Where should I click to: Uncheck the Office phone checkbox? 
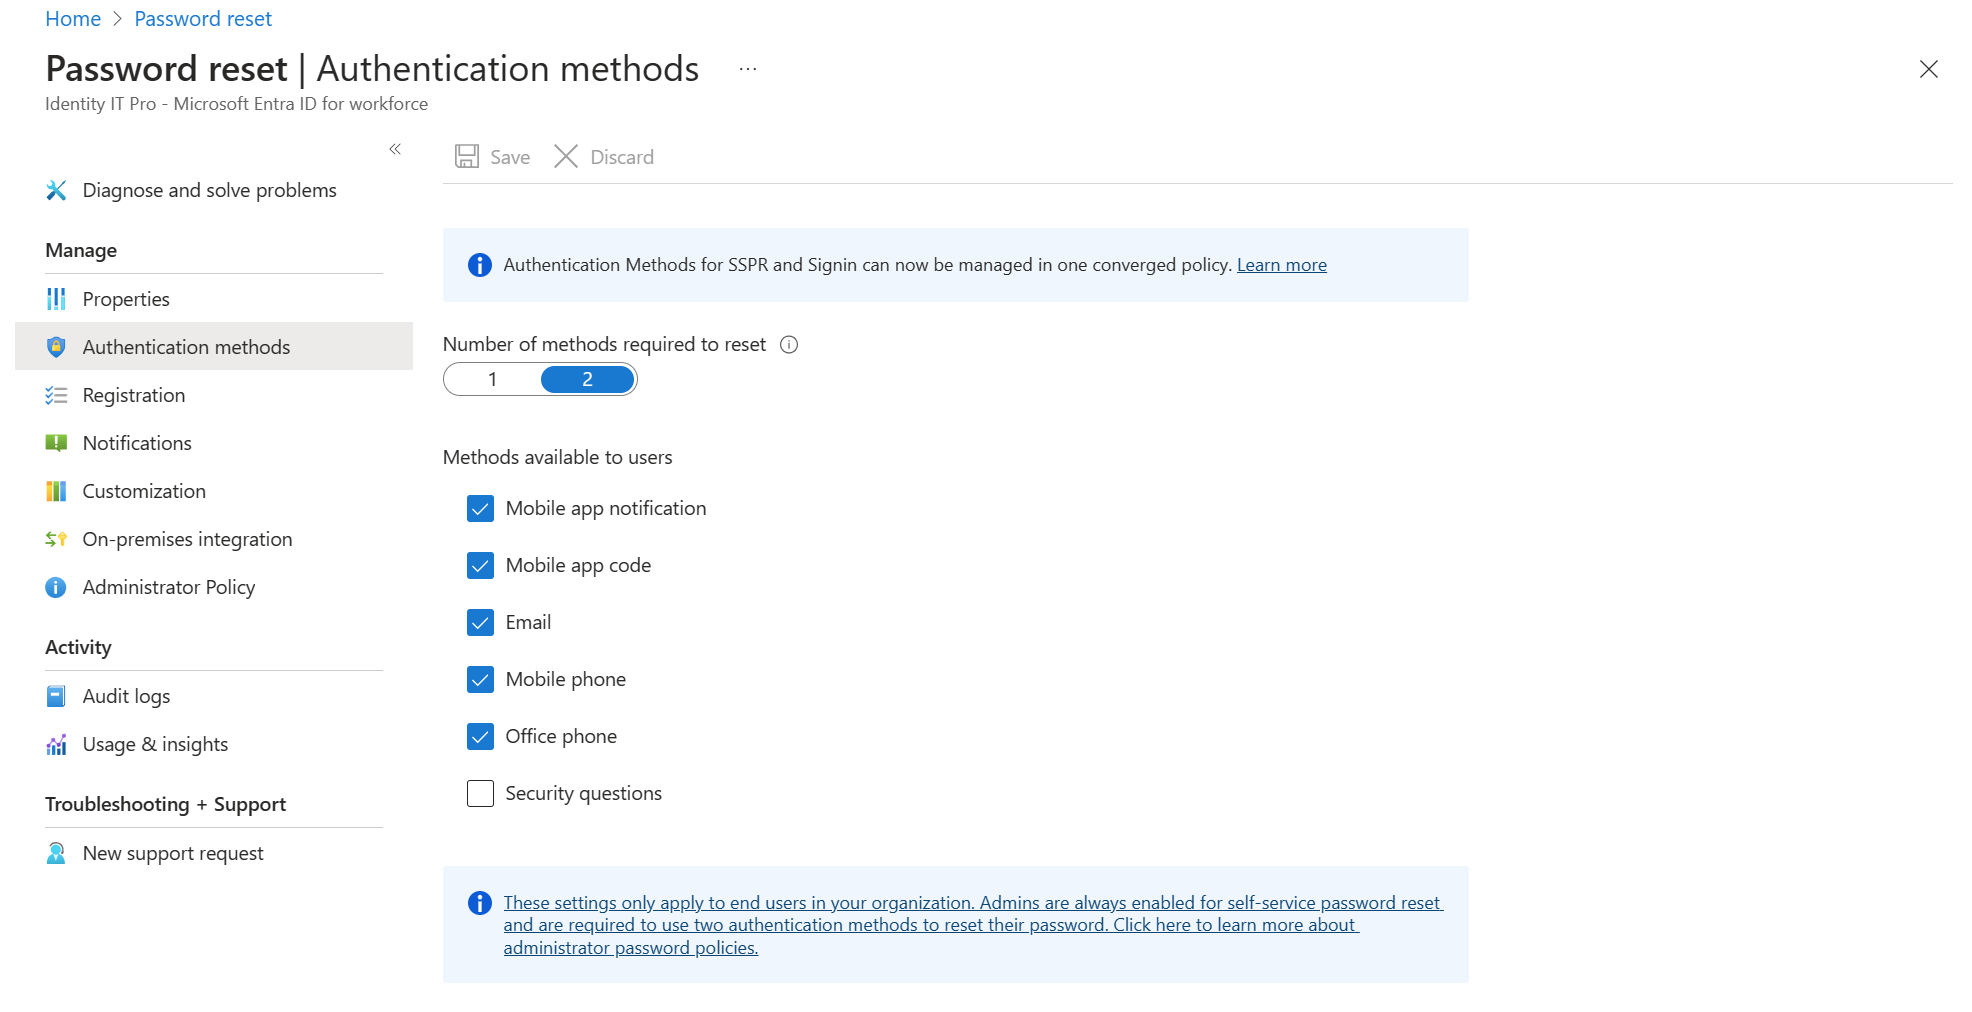pos(480,737)
